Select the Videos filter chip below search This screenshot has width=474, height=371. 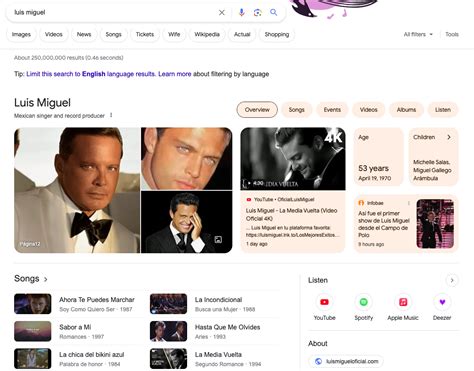click(x=54, y=34)
